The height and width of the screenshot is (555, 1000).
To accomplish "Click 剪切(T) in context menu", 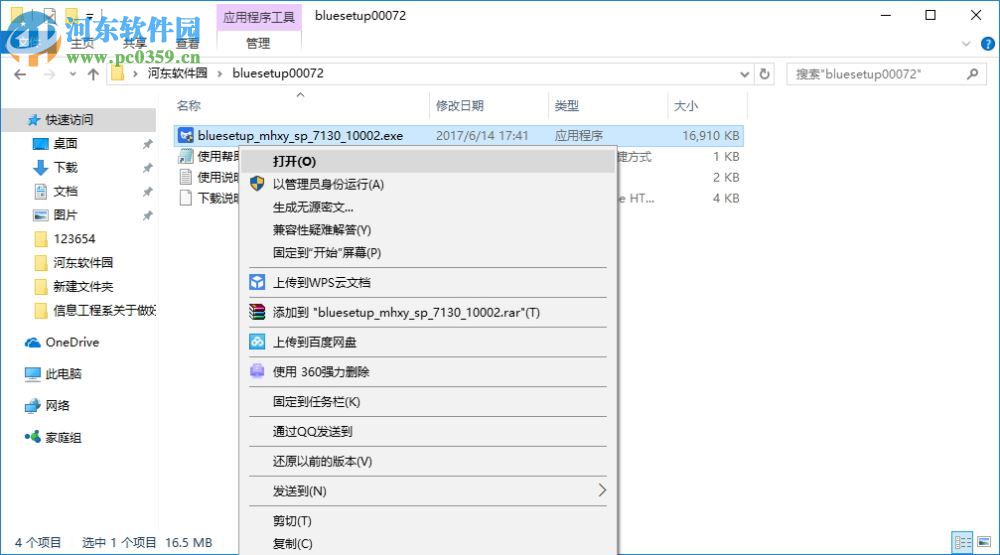I will tap(427, 521).
